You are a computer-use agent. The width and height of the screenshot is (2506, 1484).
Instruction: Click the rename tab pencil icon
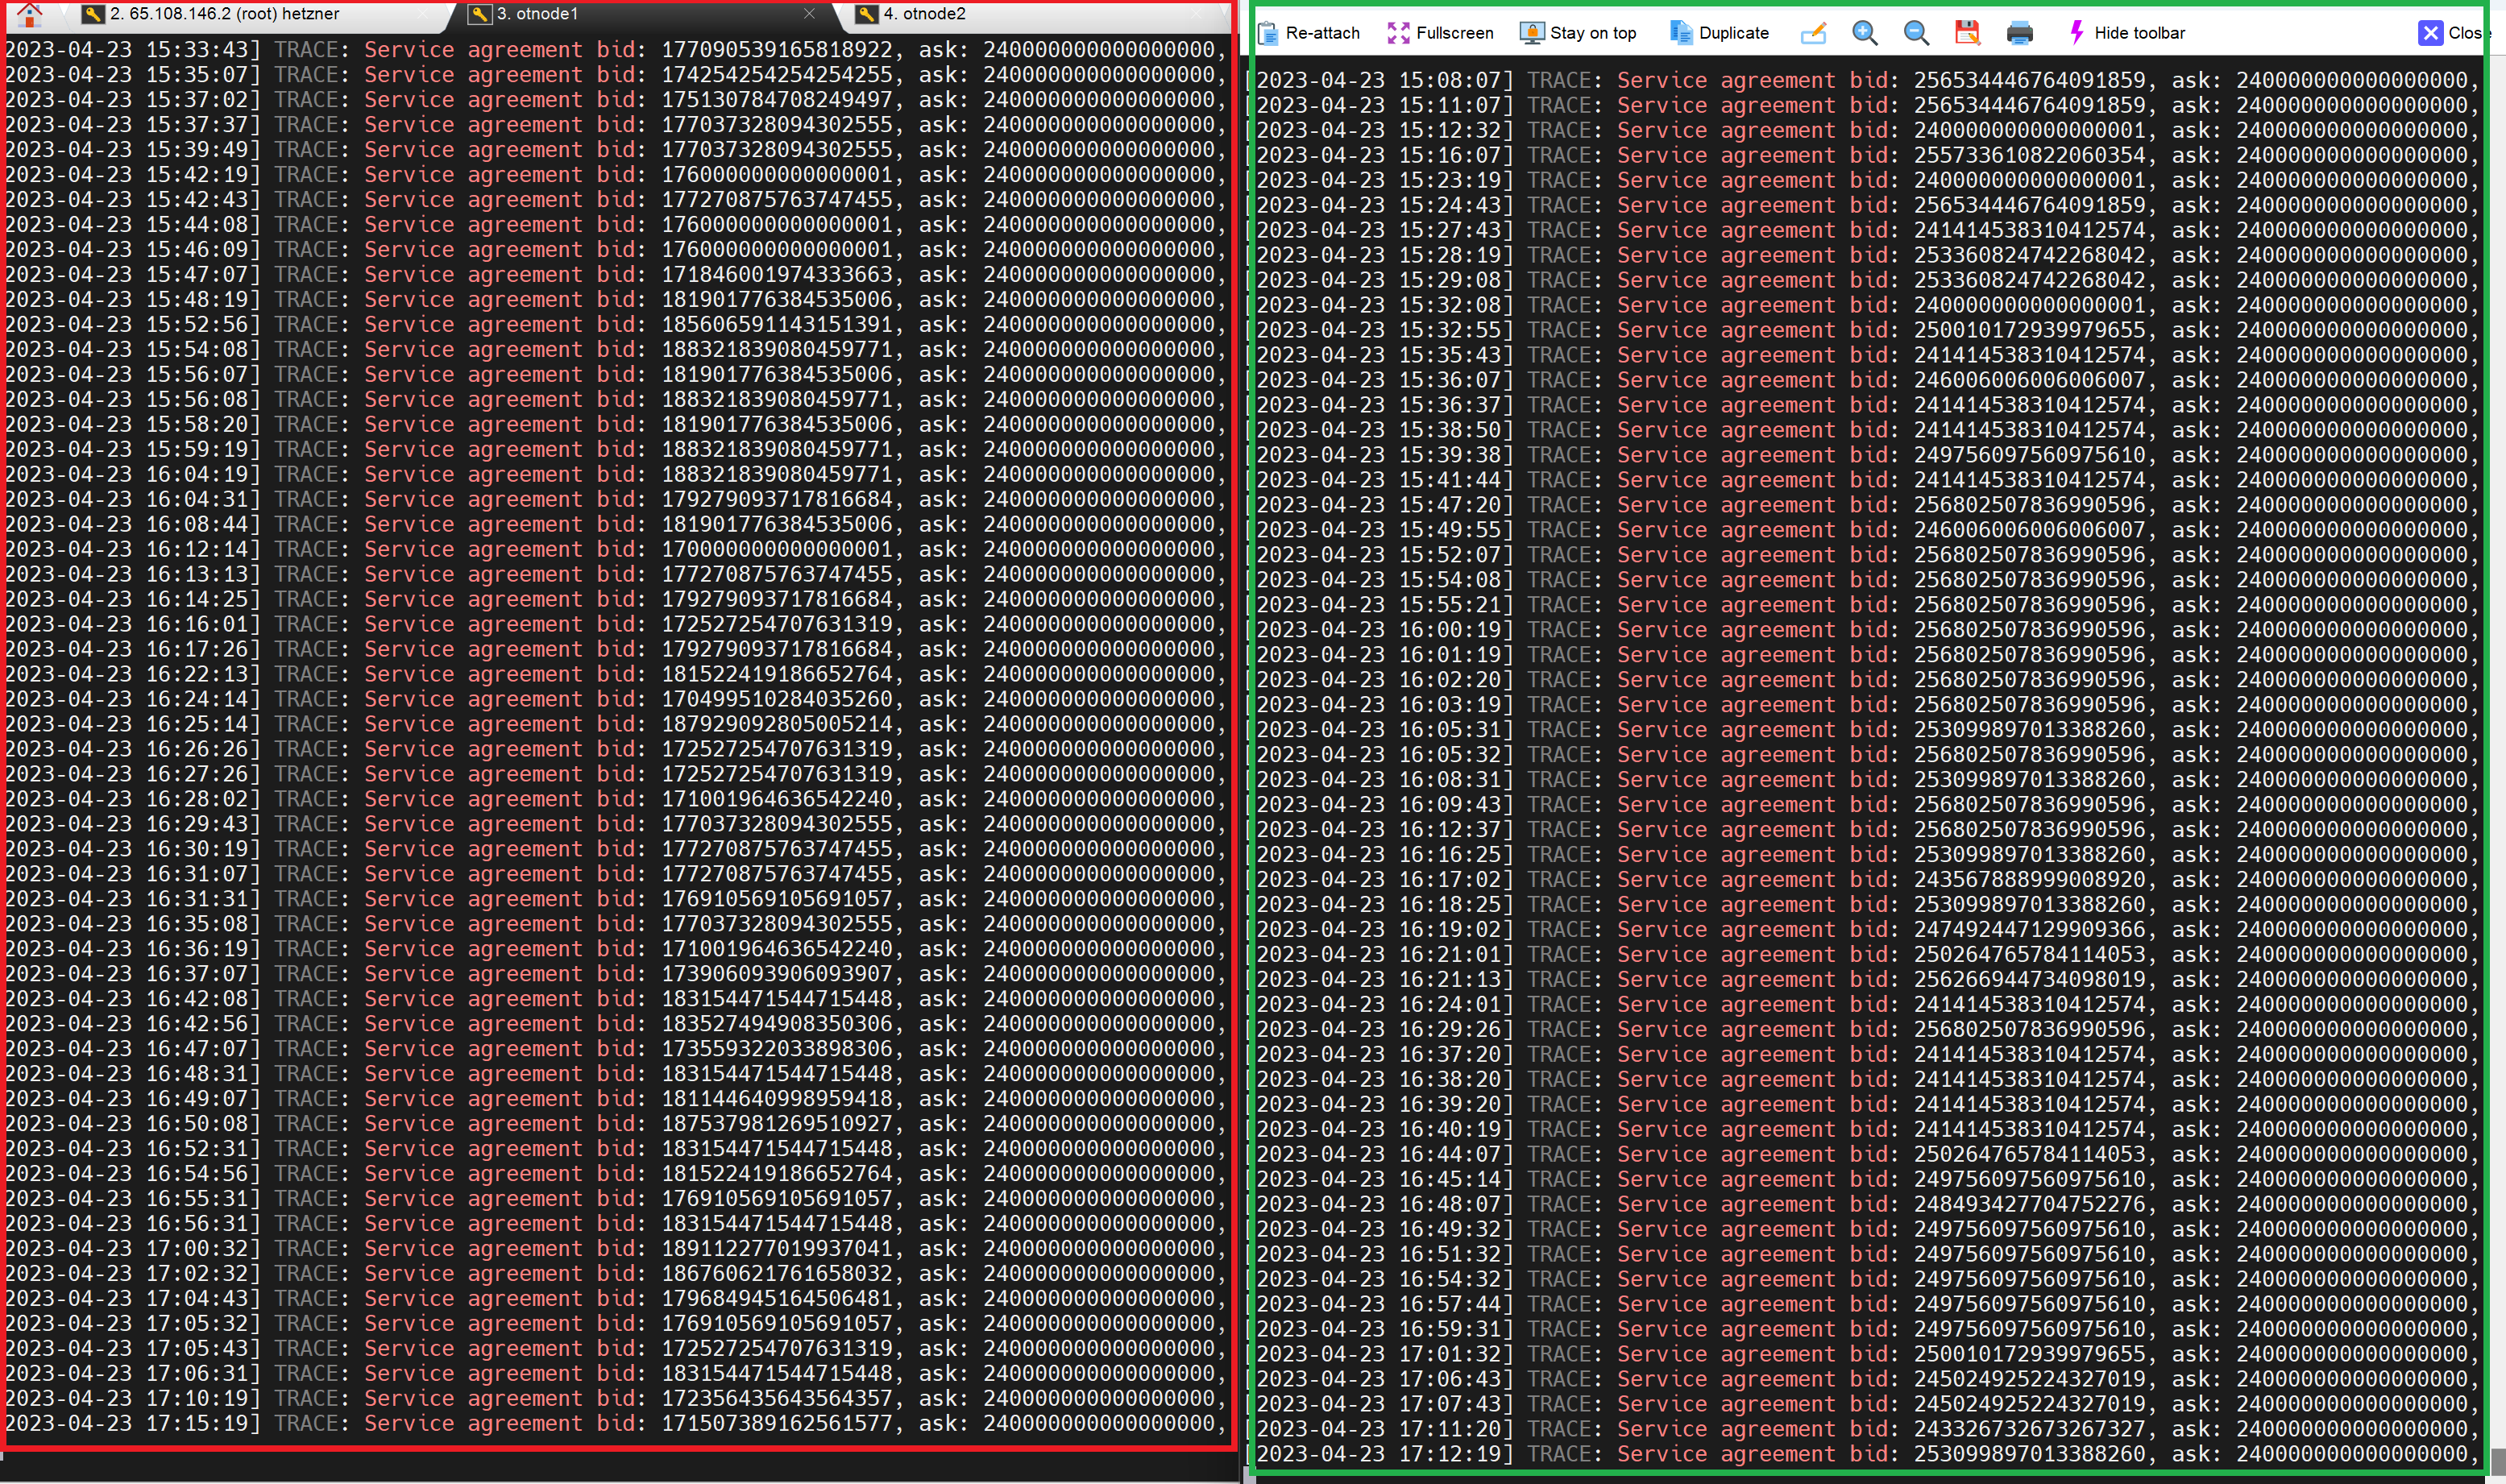coord(1813,33)
